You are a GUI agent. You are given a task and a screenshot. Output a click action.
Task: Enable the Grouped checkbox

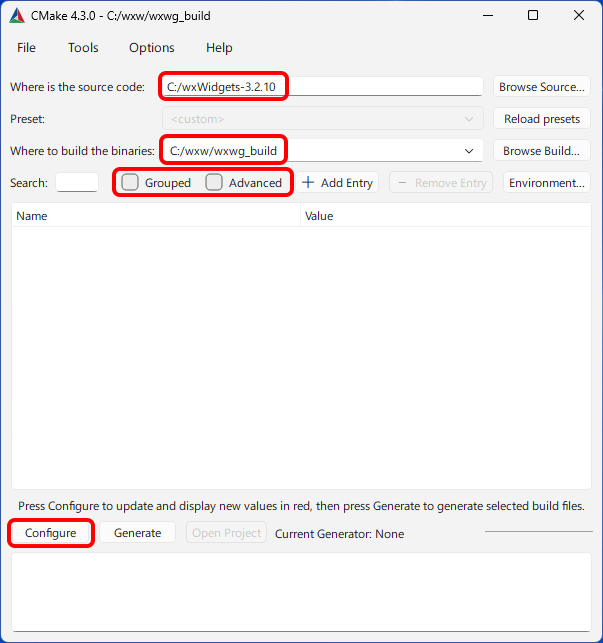156,182
